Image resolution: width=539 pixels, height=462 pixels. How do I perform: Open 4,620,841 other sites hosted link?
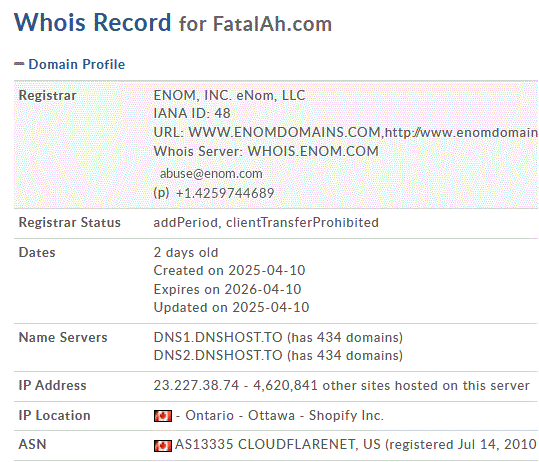pyautogui.click(x=391, y=386)
